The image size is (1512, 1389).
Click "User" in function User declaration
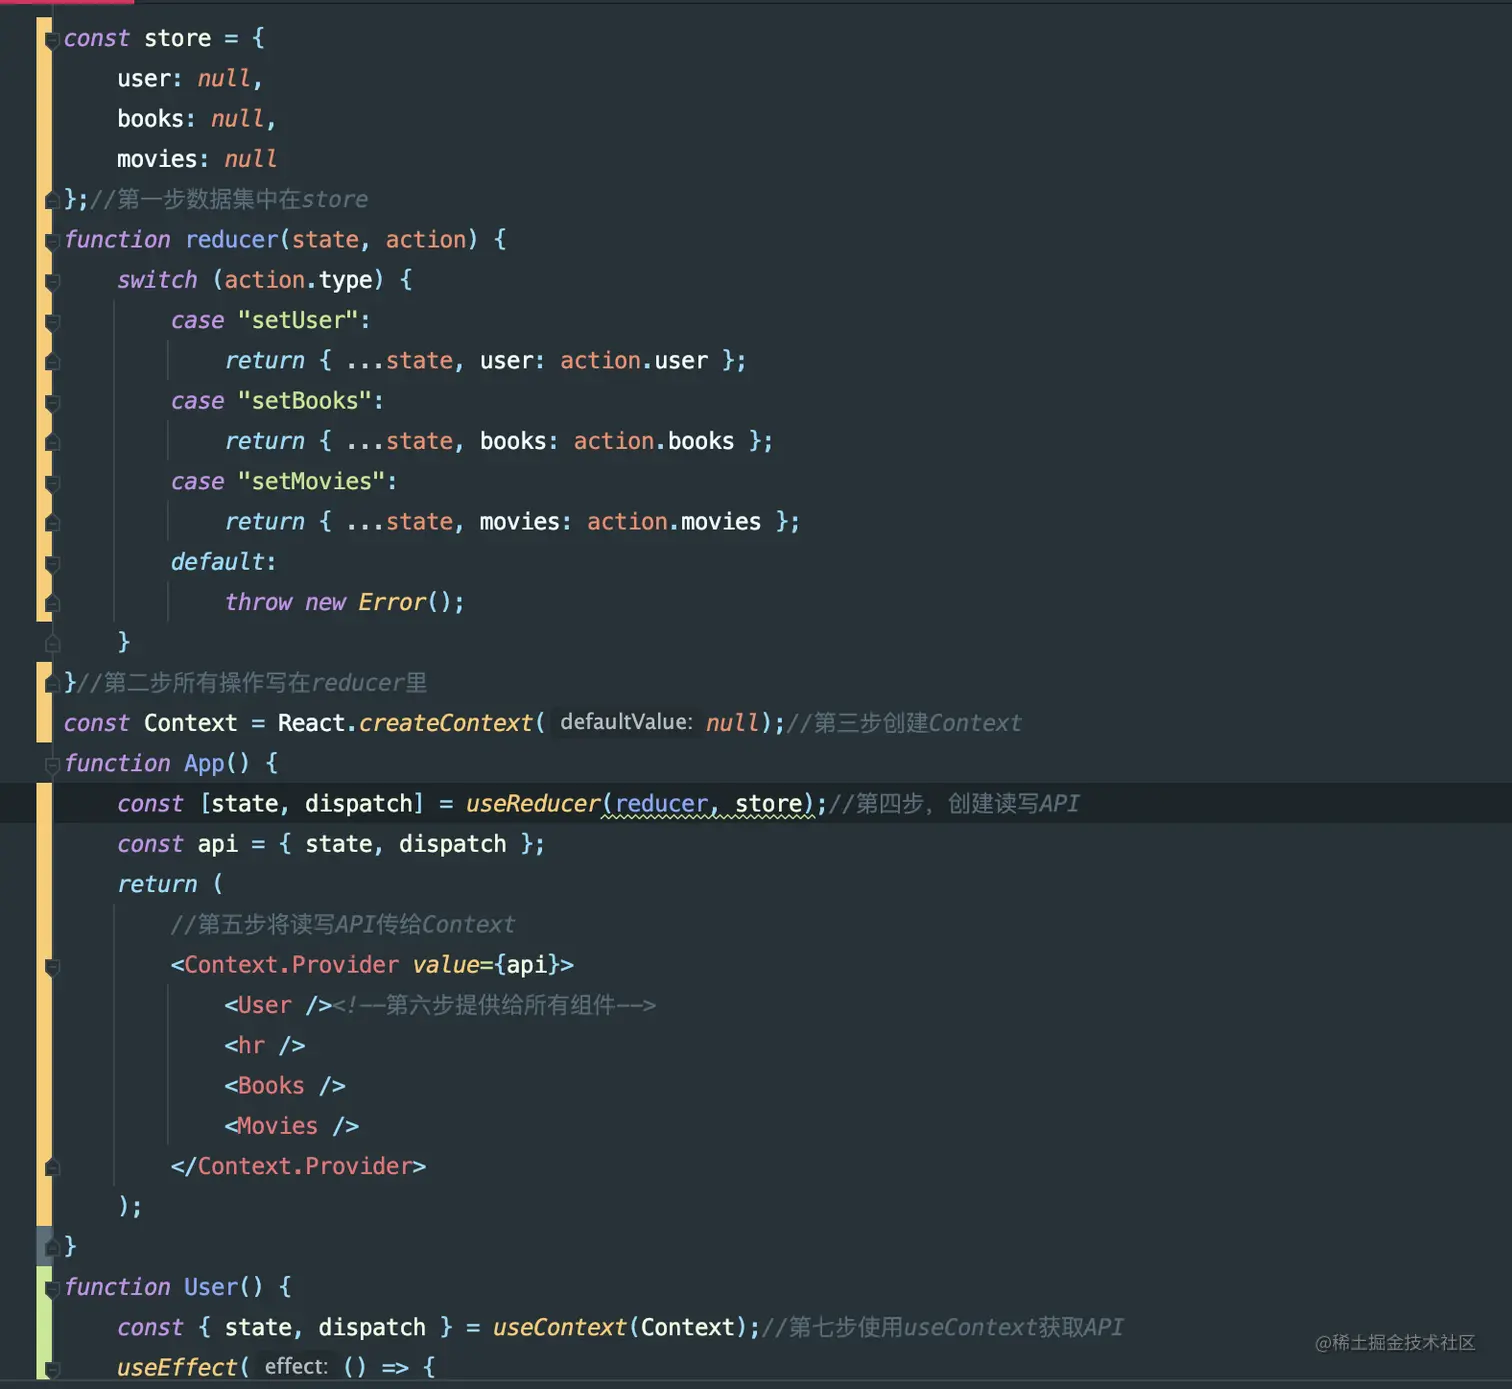211,1287
